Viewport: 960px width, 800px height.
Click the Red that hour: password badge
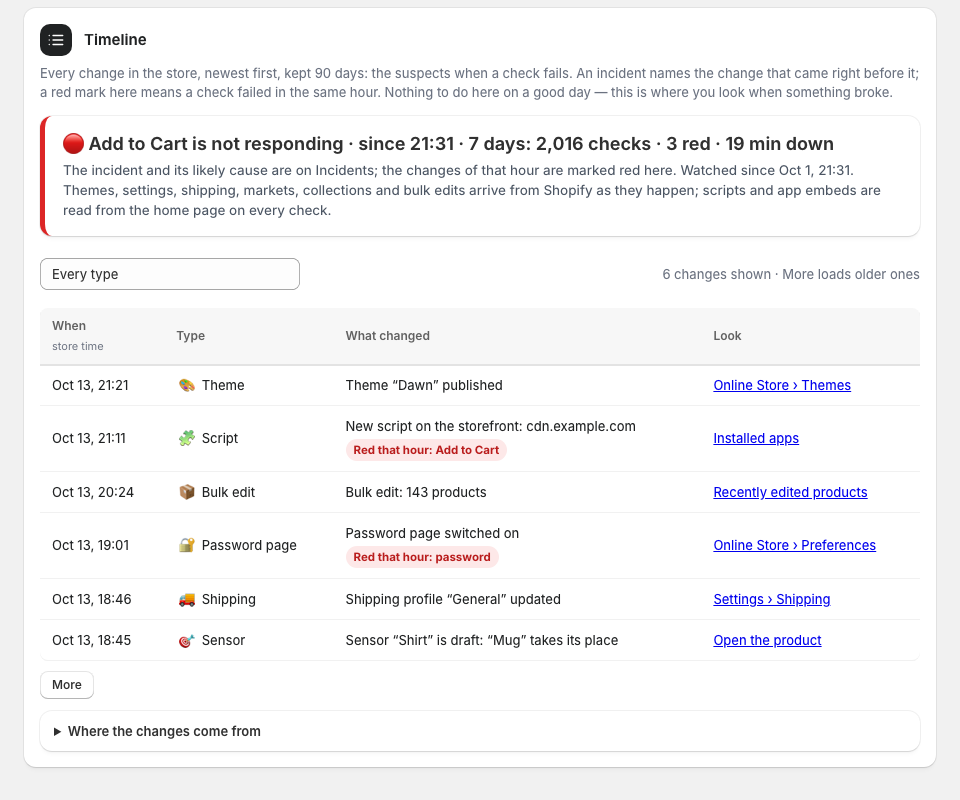coord(422,557)
